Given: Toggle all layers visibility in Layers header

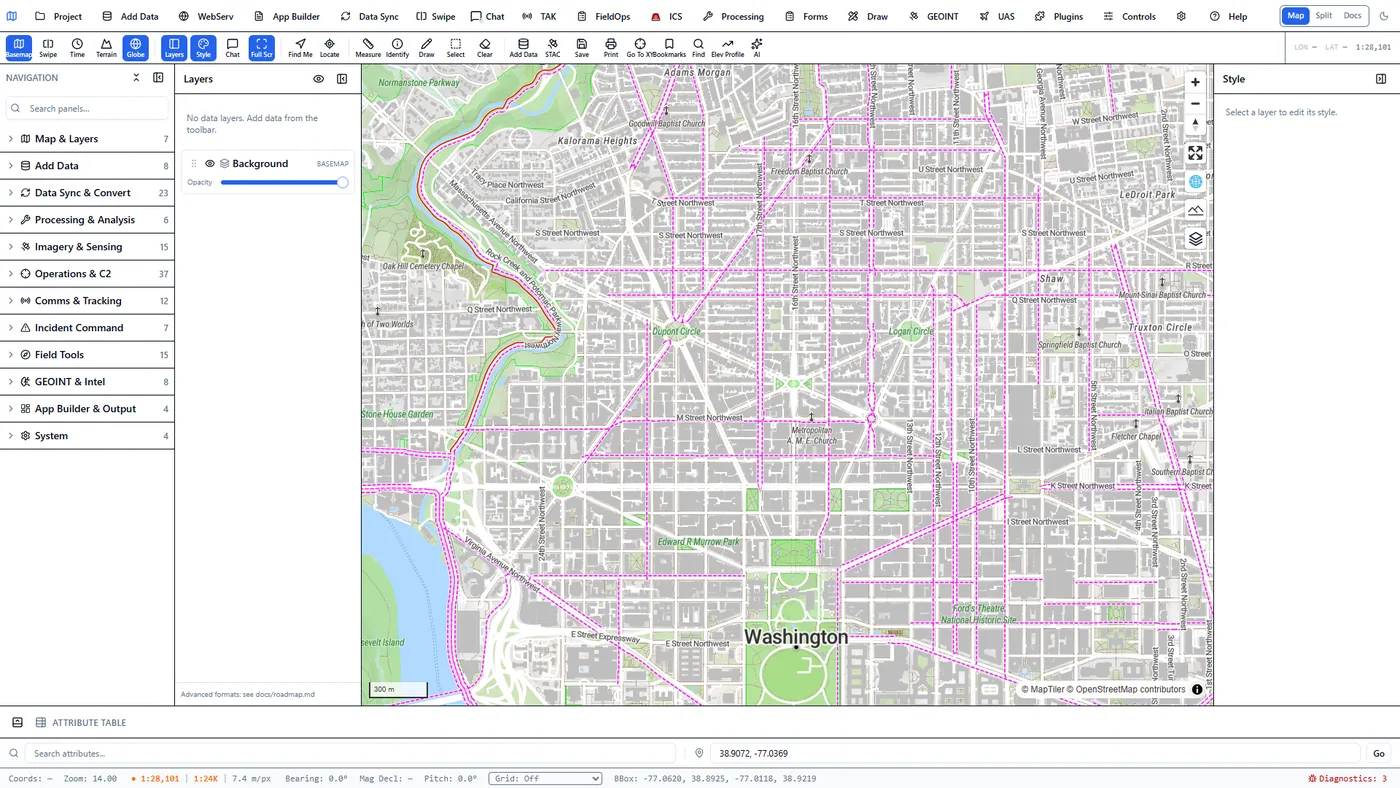Looking at the screenshot, I should (319, 79).
